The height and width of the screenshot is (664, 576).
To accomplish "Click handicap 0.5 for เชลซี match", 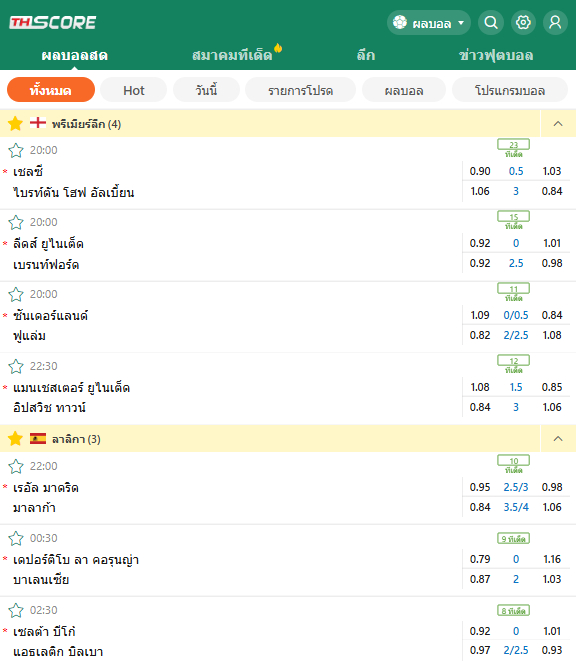I will tap(516, 171).
